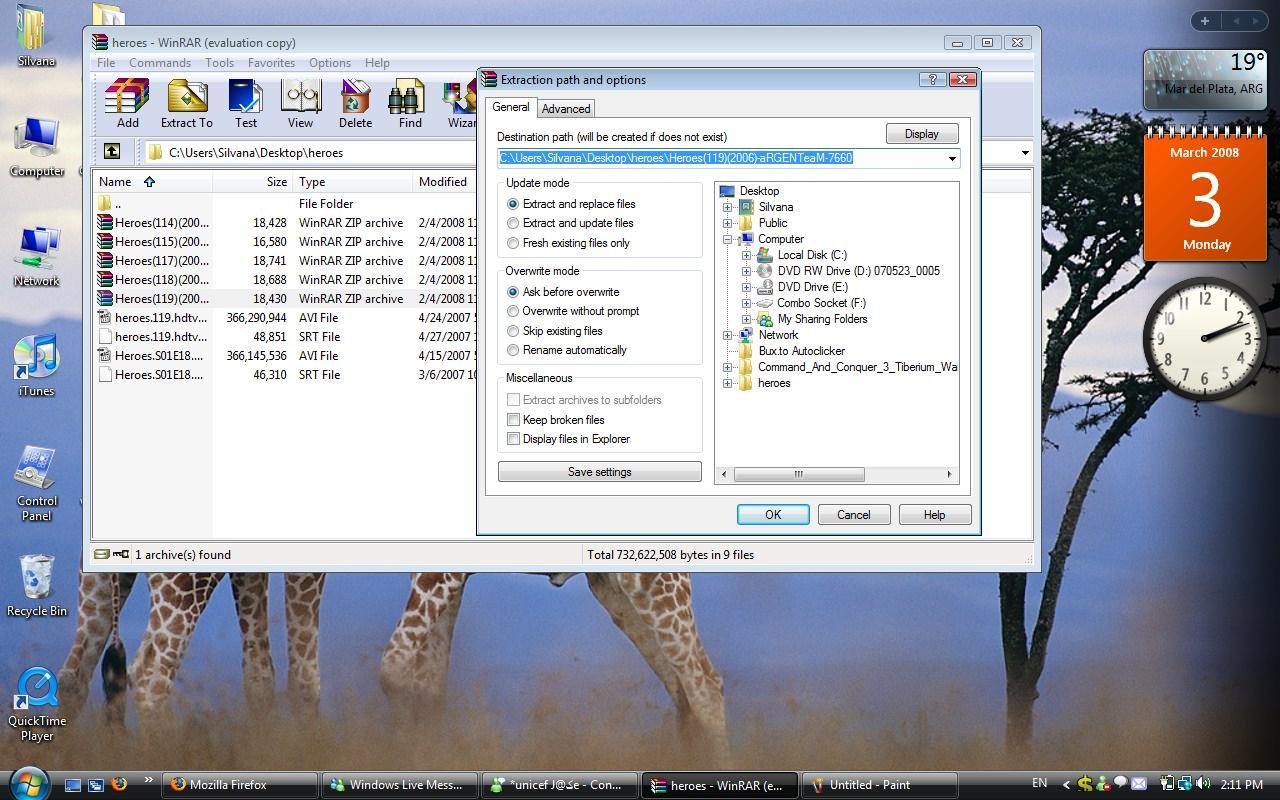Switch to Mozilla Firefox taskbar button
The image size is (1280, 800).
point(241,785)
